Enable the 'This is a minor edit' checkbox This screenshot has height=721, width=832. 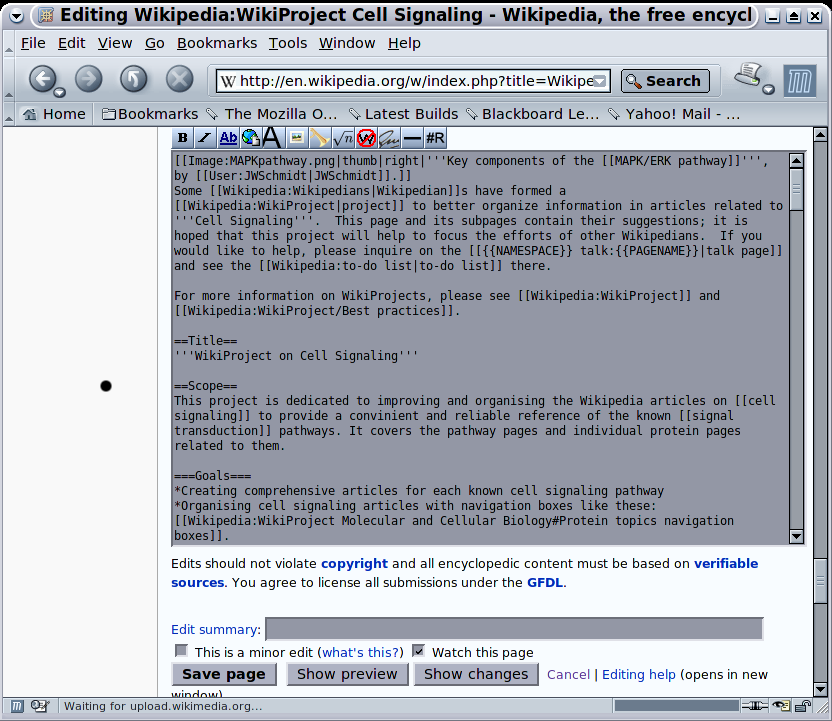181,650
